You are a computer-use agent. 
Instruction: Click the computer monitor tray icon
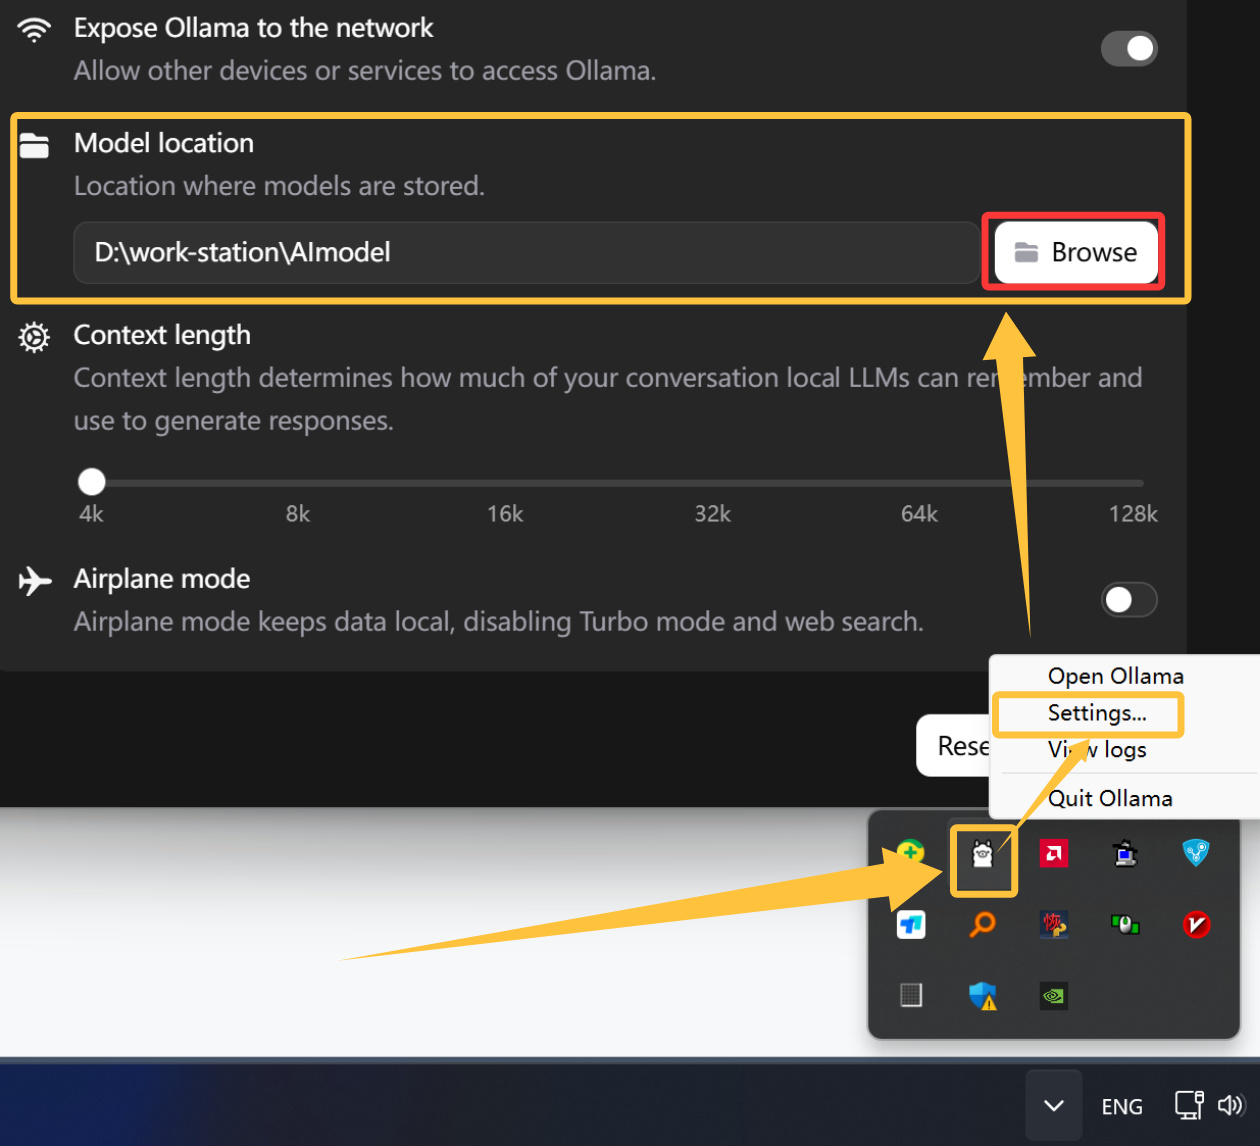point(1125,853)
